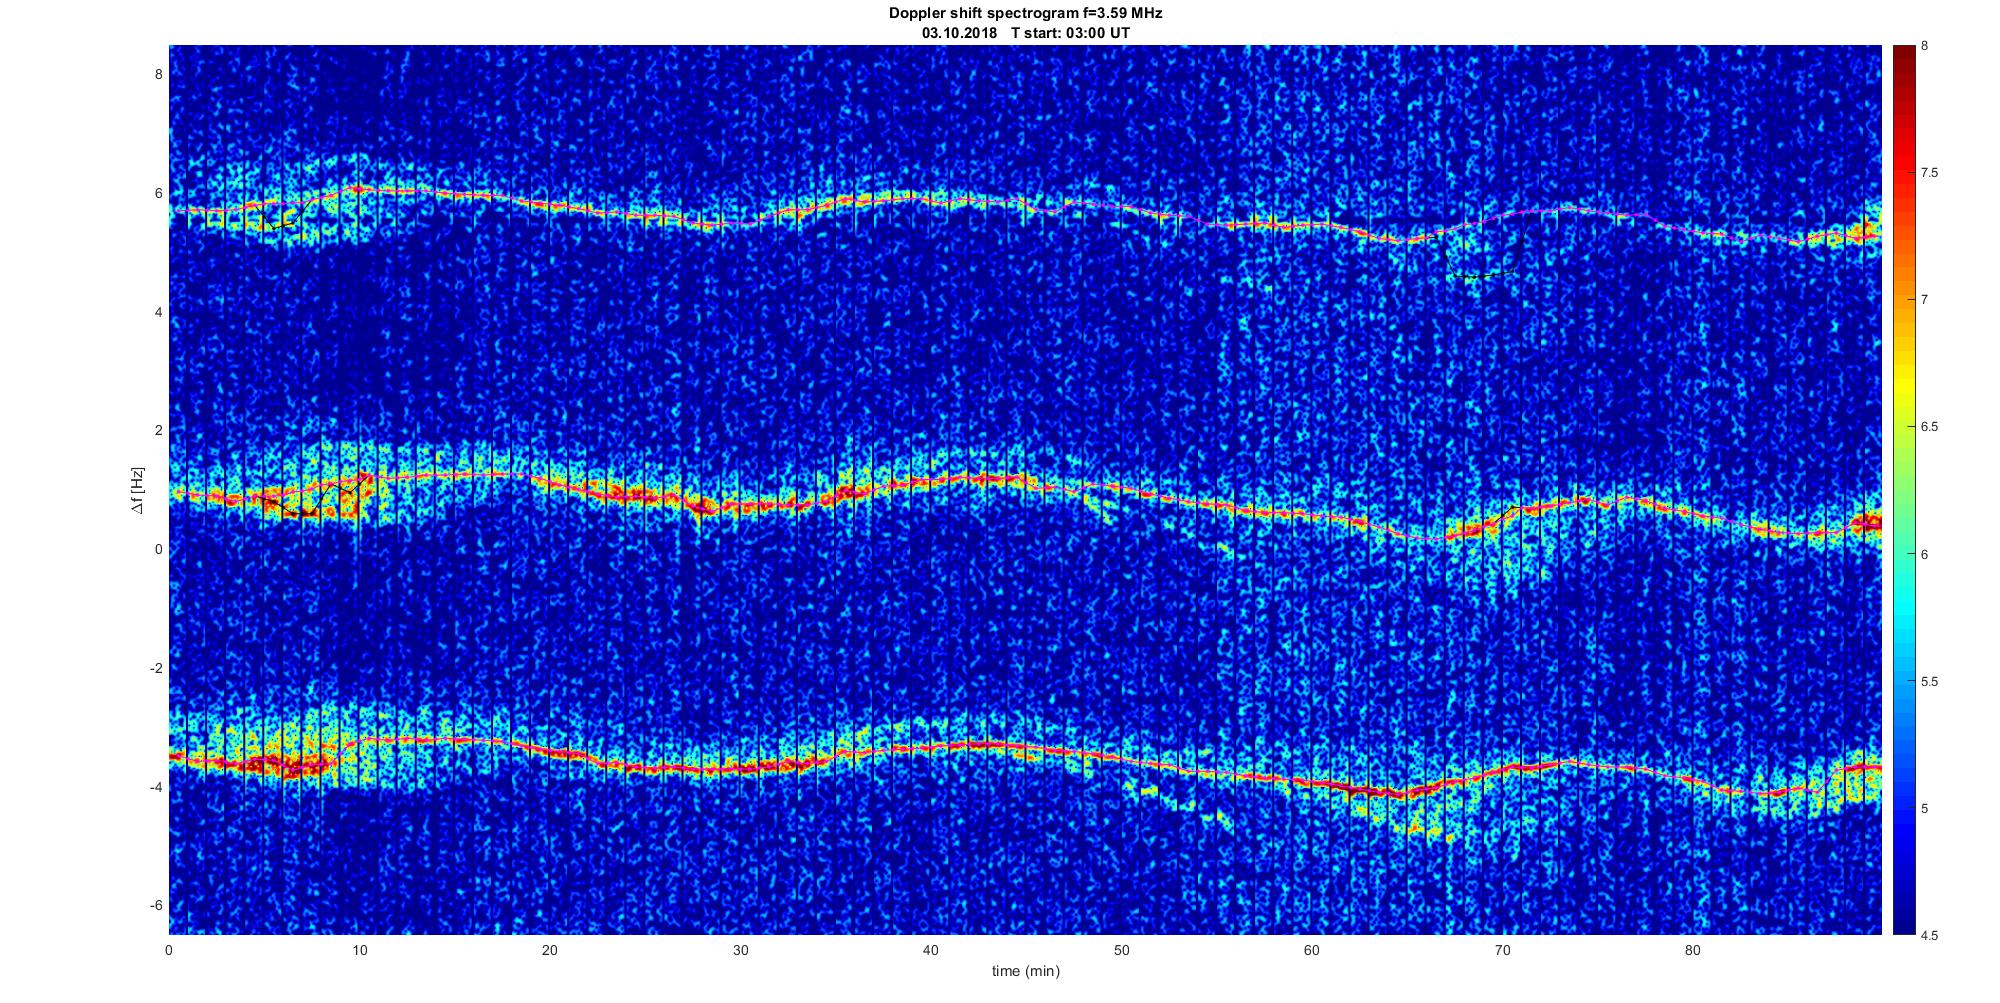Click the x-axis tick label 30
Image resolution: width=2000 pixels, height=1003 pixels.
740,950
